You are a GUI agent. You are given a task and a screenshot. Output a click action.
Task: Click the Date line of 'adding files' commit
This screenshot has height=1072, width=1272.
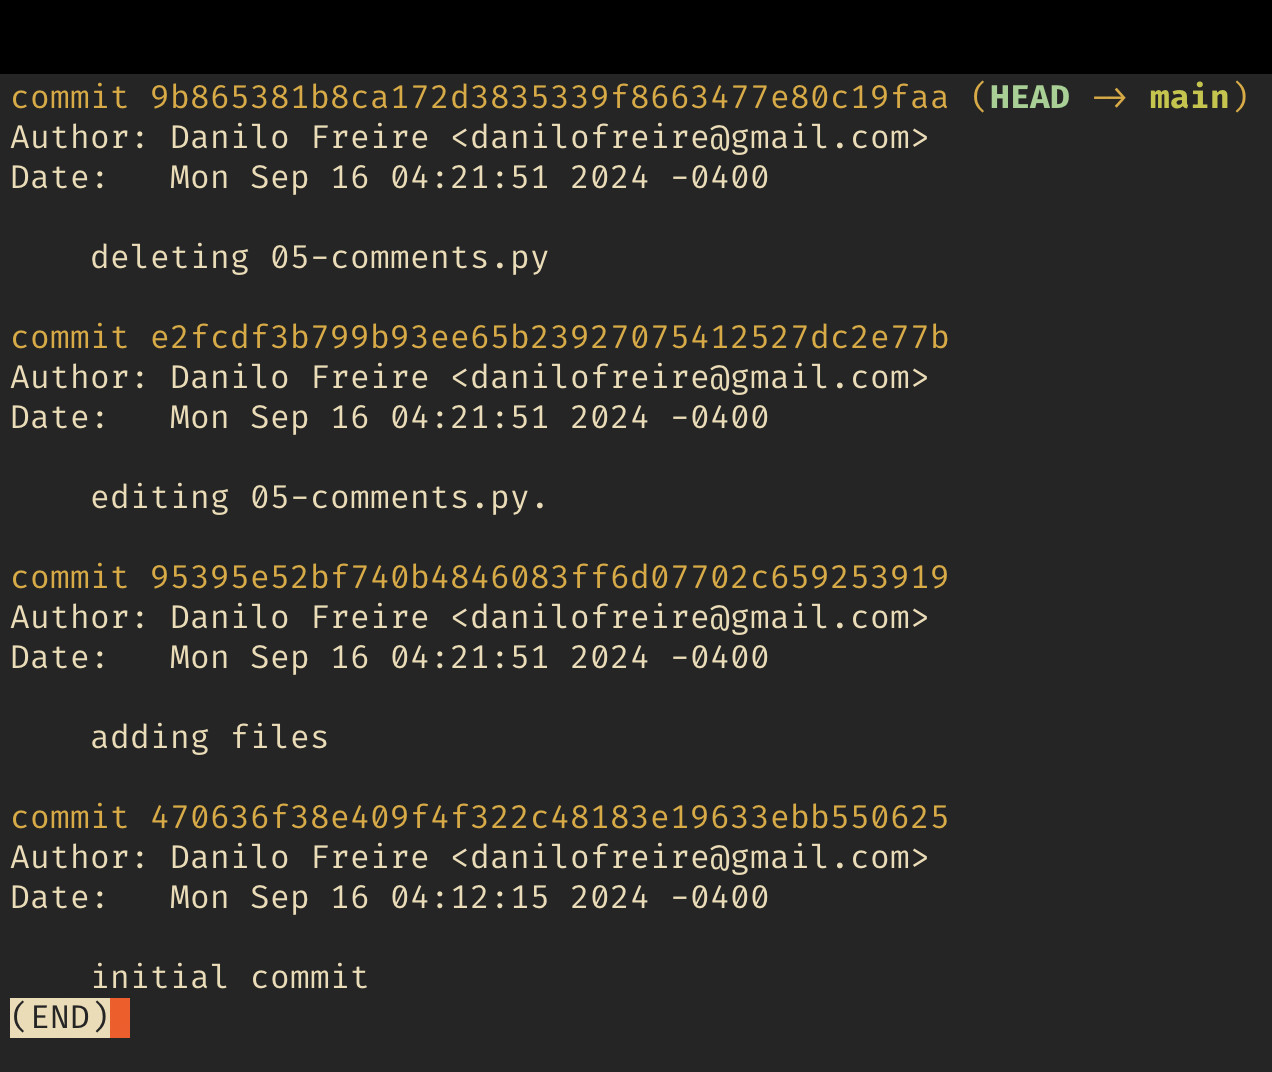(389, 658)
